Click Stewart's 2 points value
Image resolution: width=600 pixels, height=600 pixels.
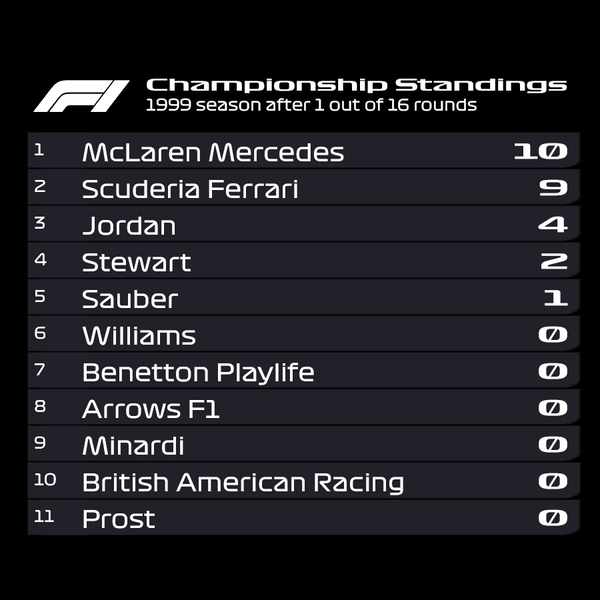click(x=553, y=262)
